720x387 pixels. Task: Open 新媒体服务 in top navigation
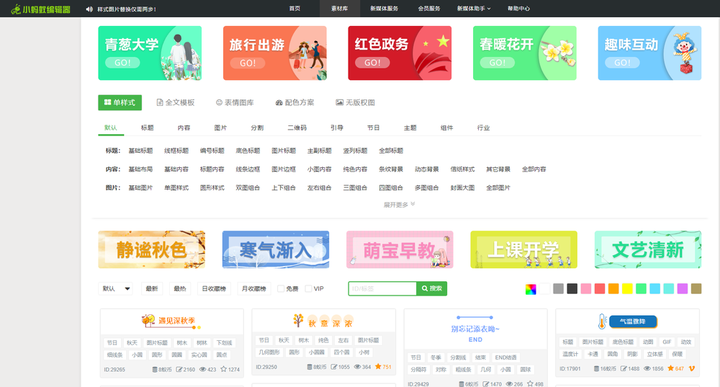384,9
